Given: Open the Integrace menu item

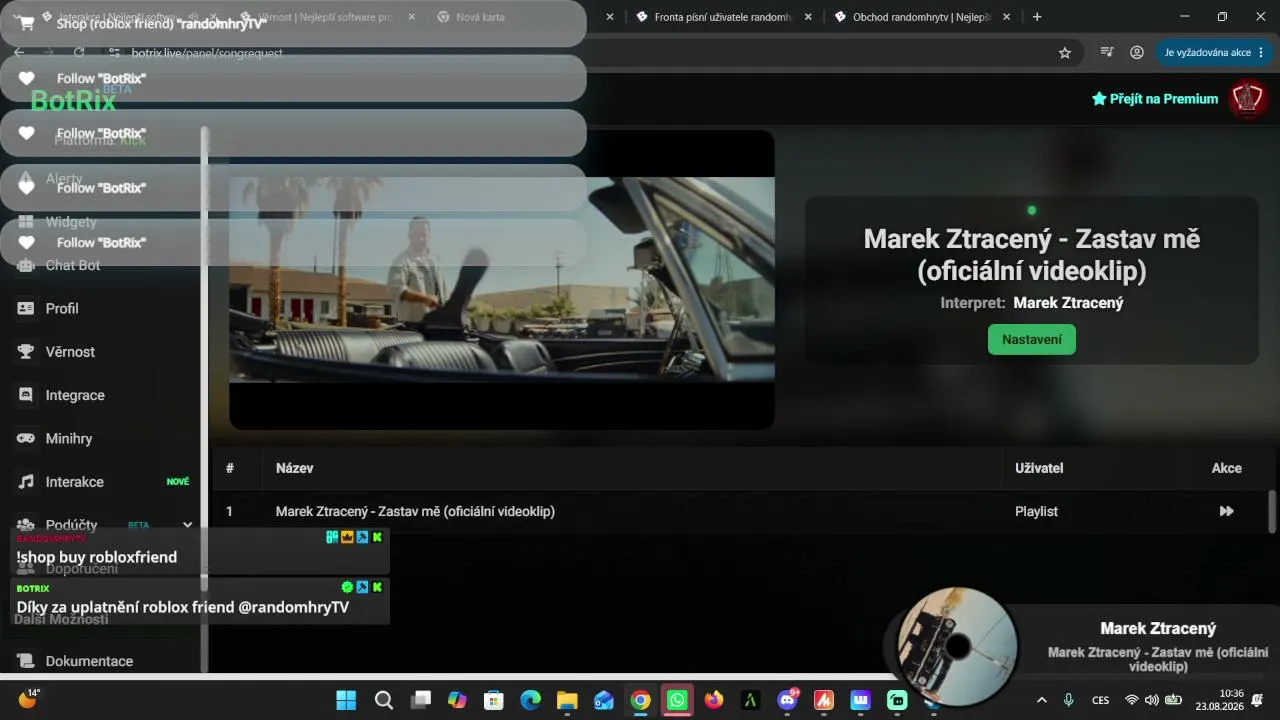Looking at the screenshot, I should click(75, 395).
